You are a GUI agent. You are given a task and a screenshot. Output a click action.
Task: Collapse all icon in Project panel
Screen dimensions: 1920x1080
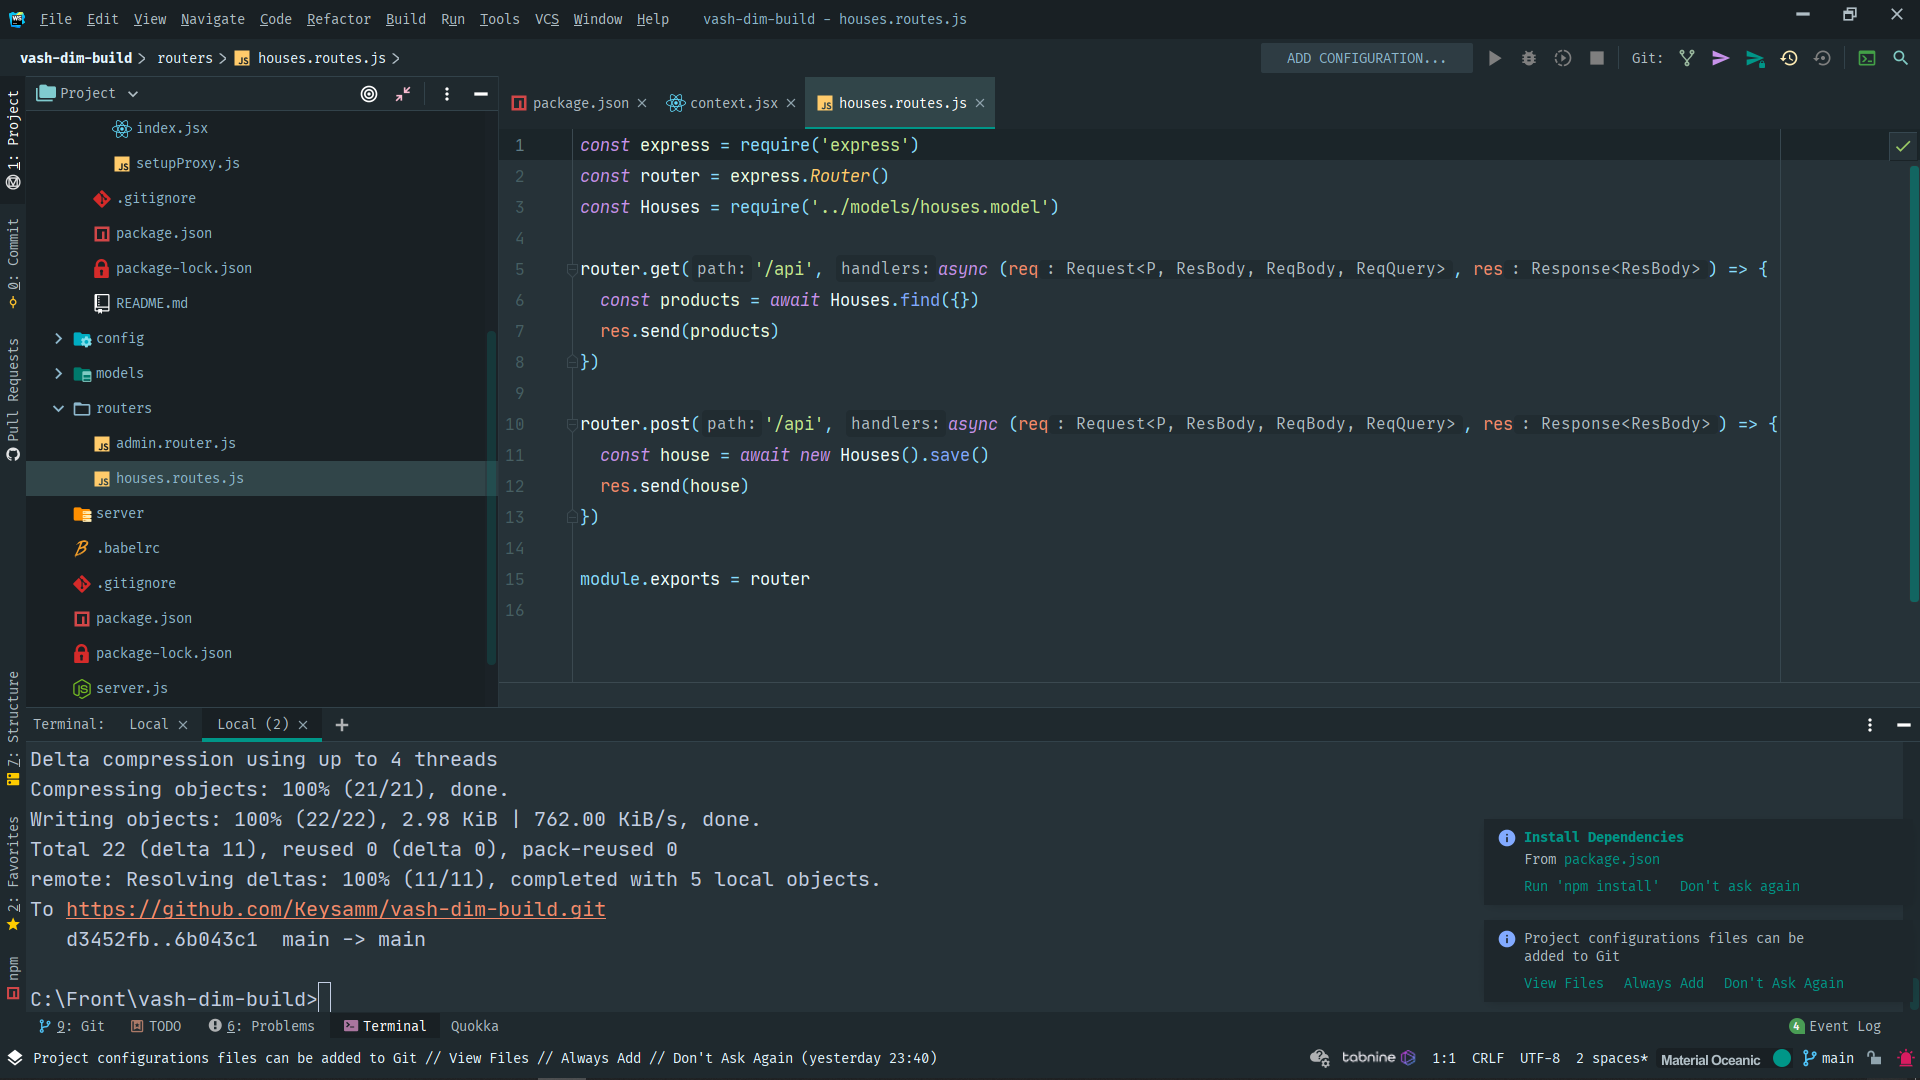click(403, 94)
